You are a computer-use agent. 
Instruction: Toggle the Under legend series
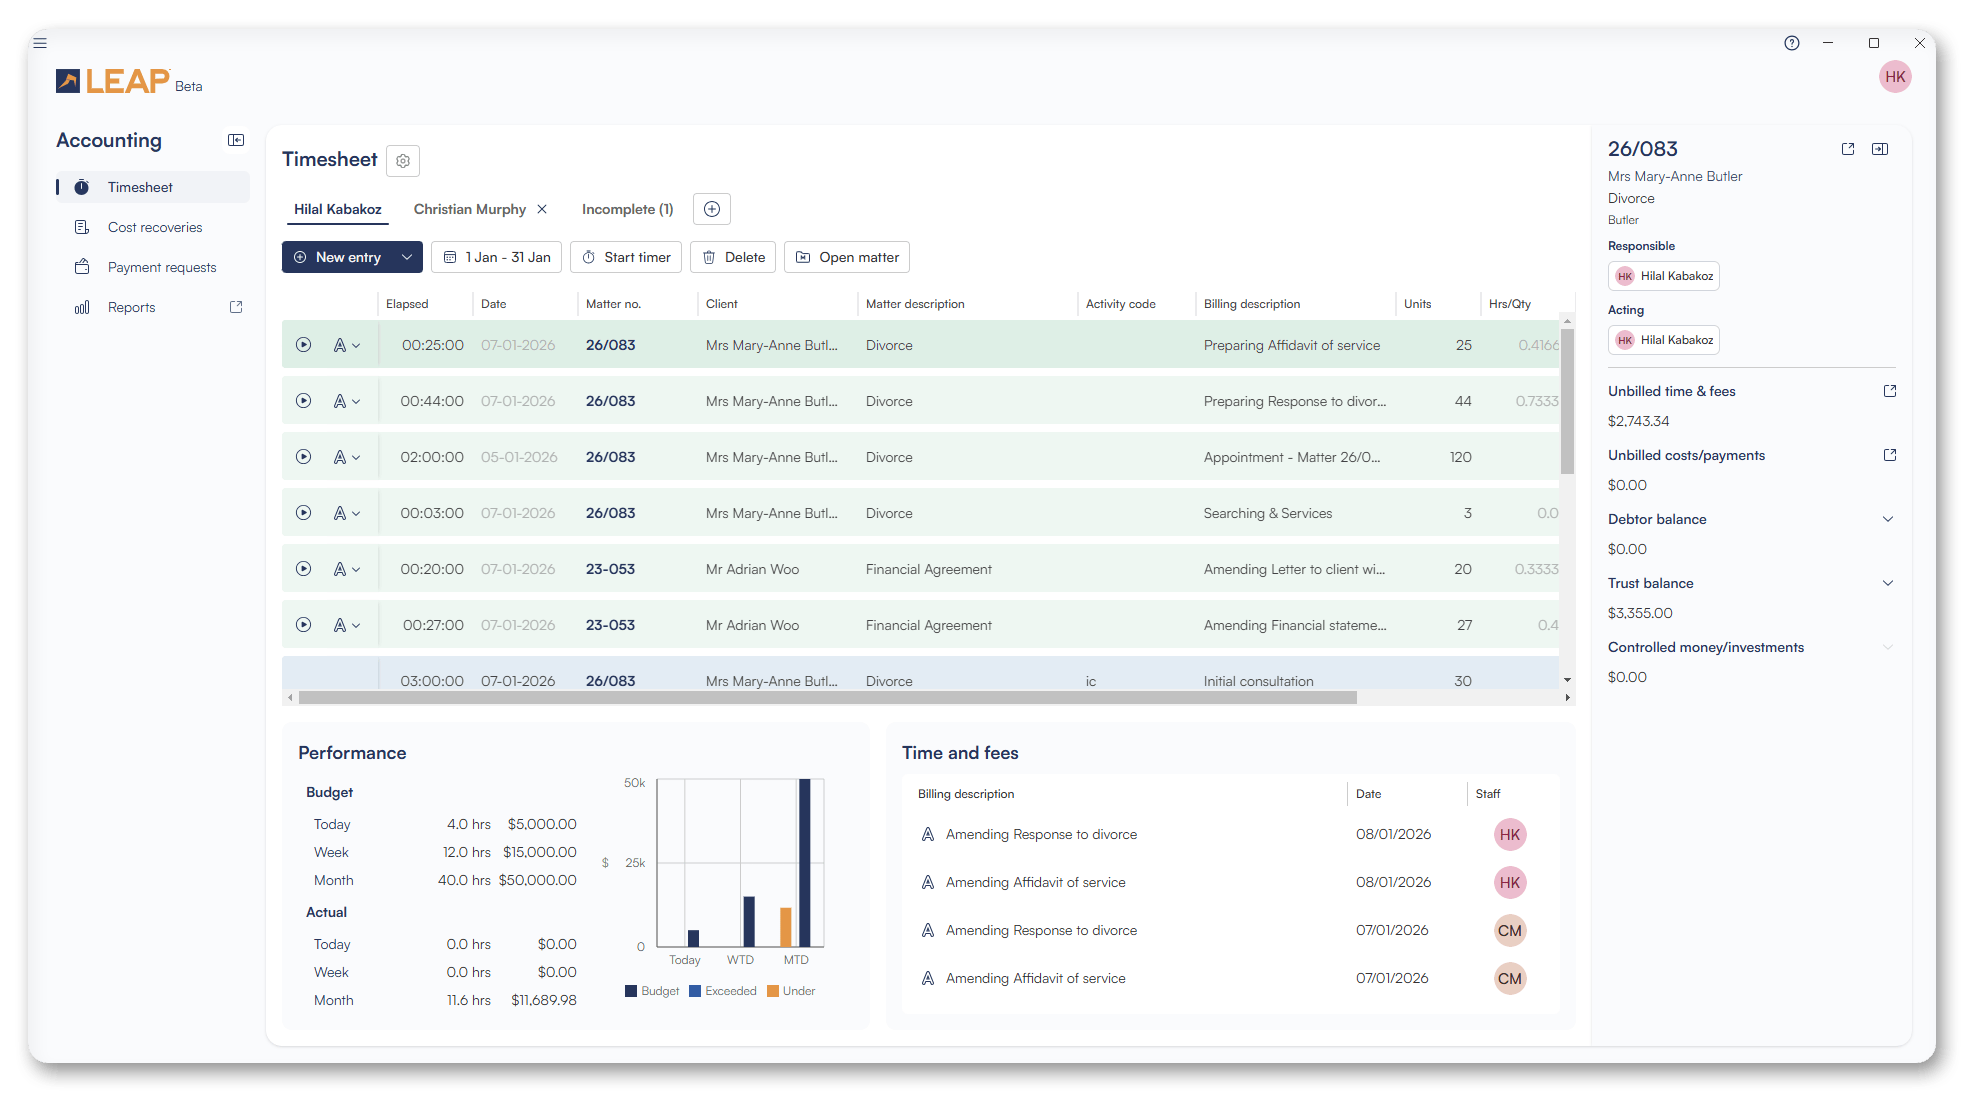click(x=791, y=991)
